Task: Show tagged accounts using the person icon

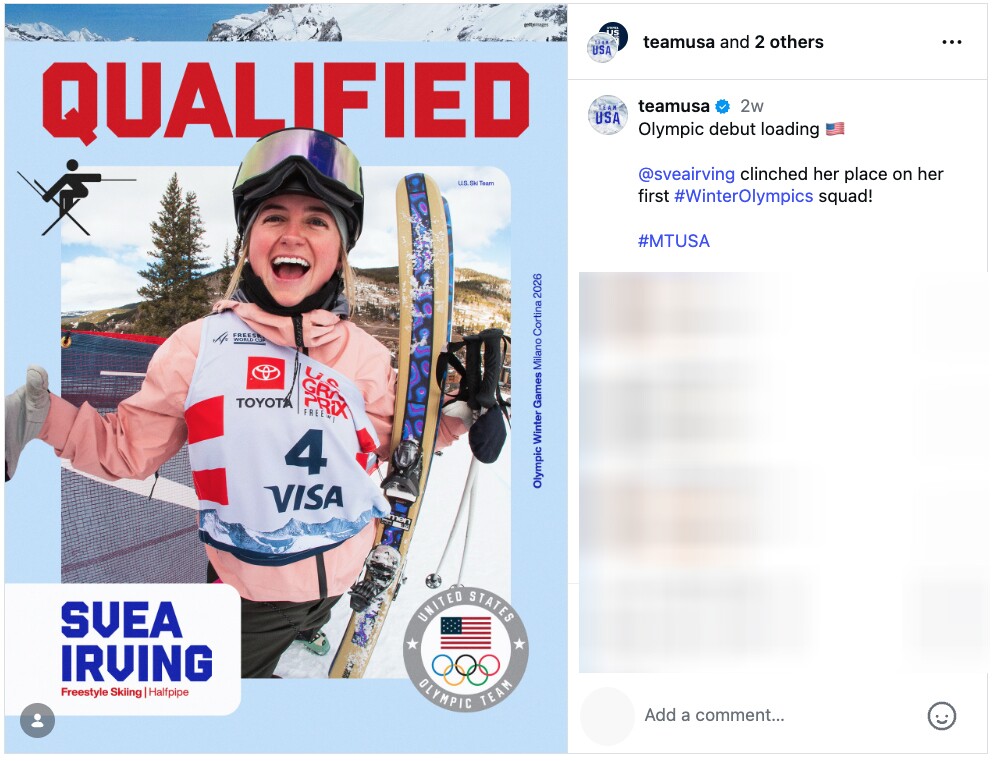Action: [38, 721]
